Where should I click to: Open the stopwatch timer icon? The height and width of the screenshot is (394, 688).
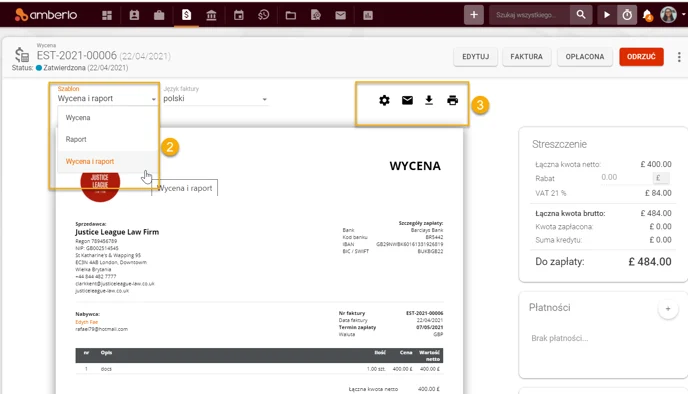[x=627, y=15]
